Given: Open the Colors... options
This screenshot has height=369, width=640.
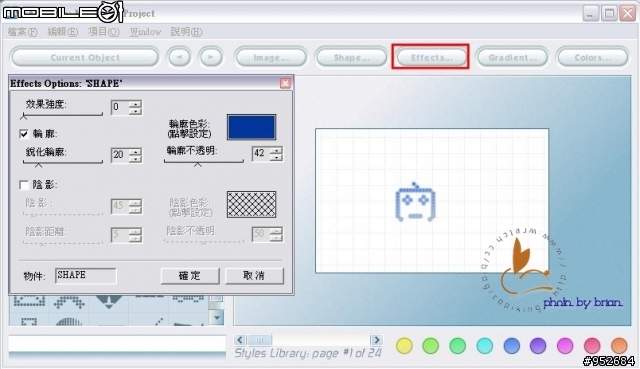Looking at the screenshot, I should pyautogui.click(x=593, y=57).
